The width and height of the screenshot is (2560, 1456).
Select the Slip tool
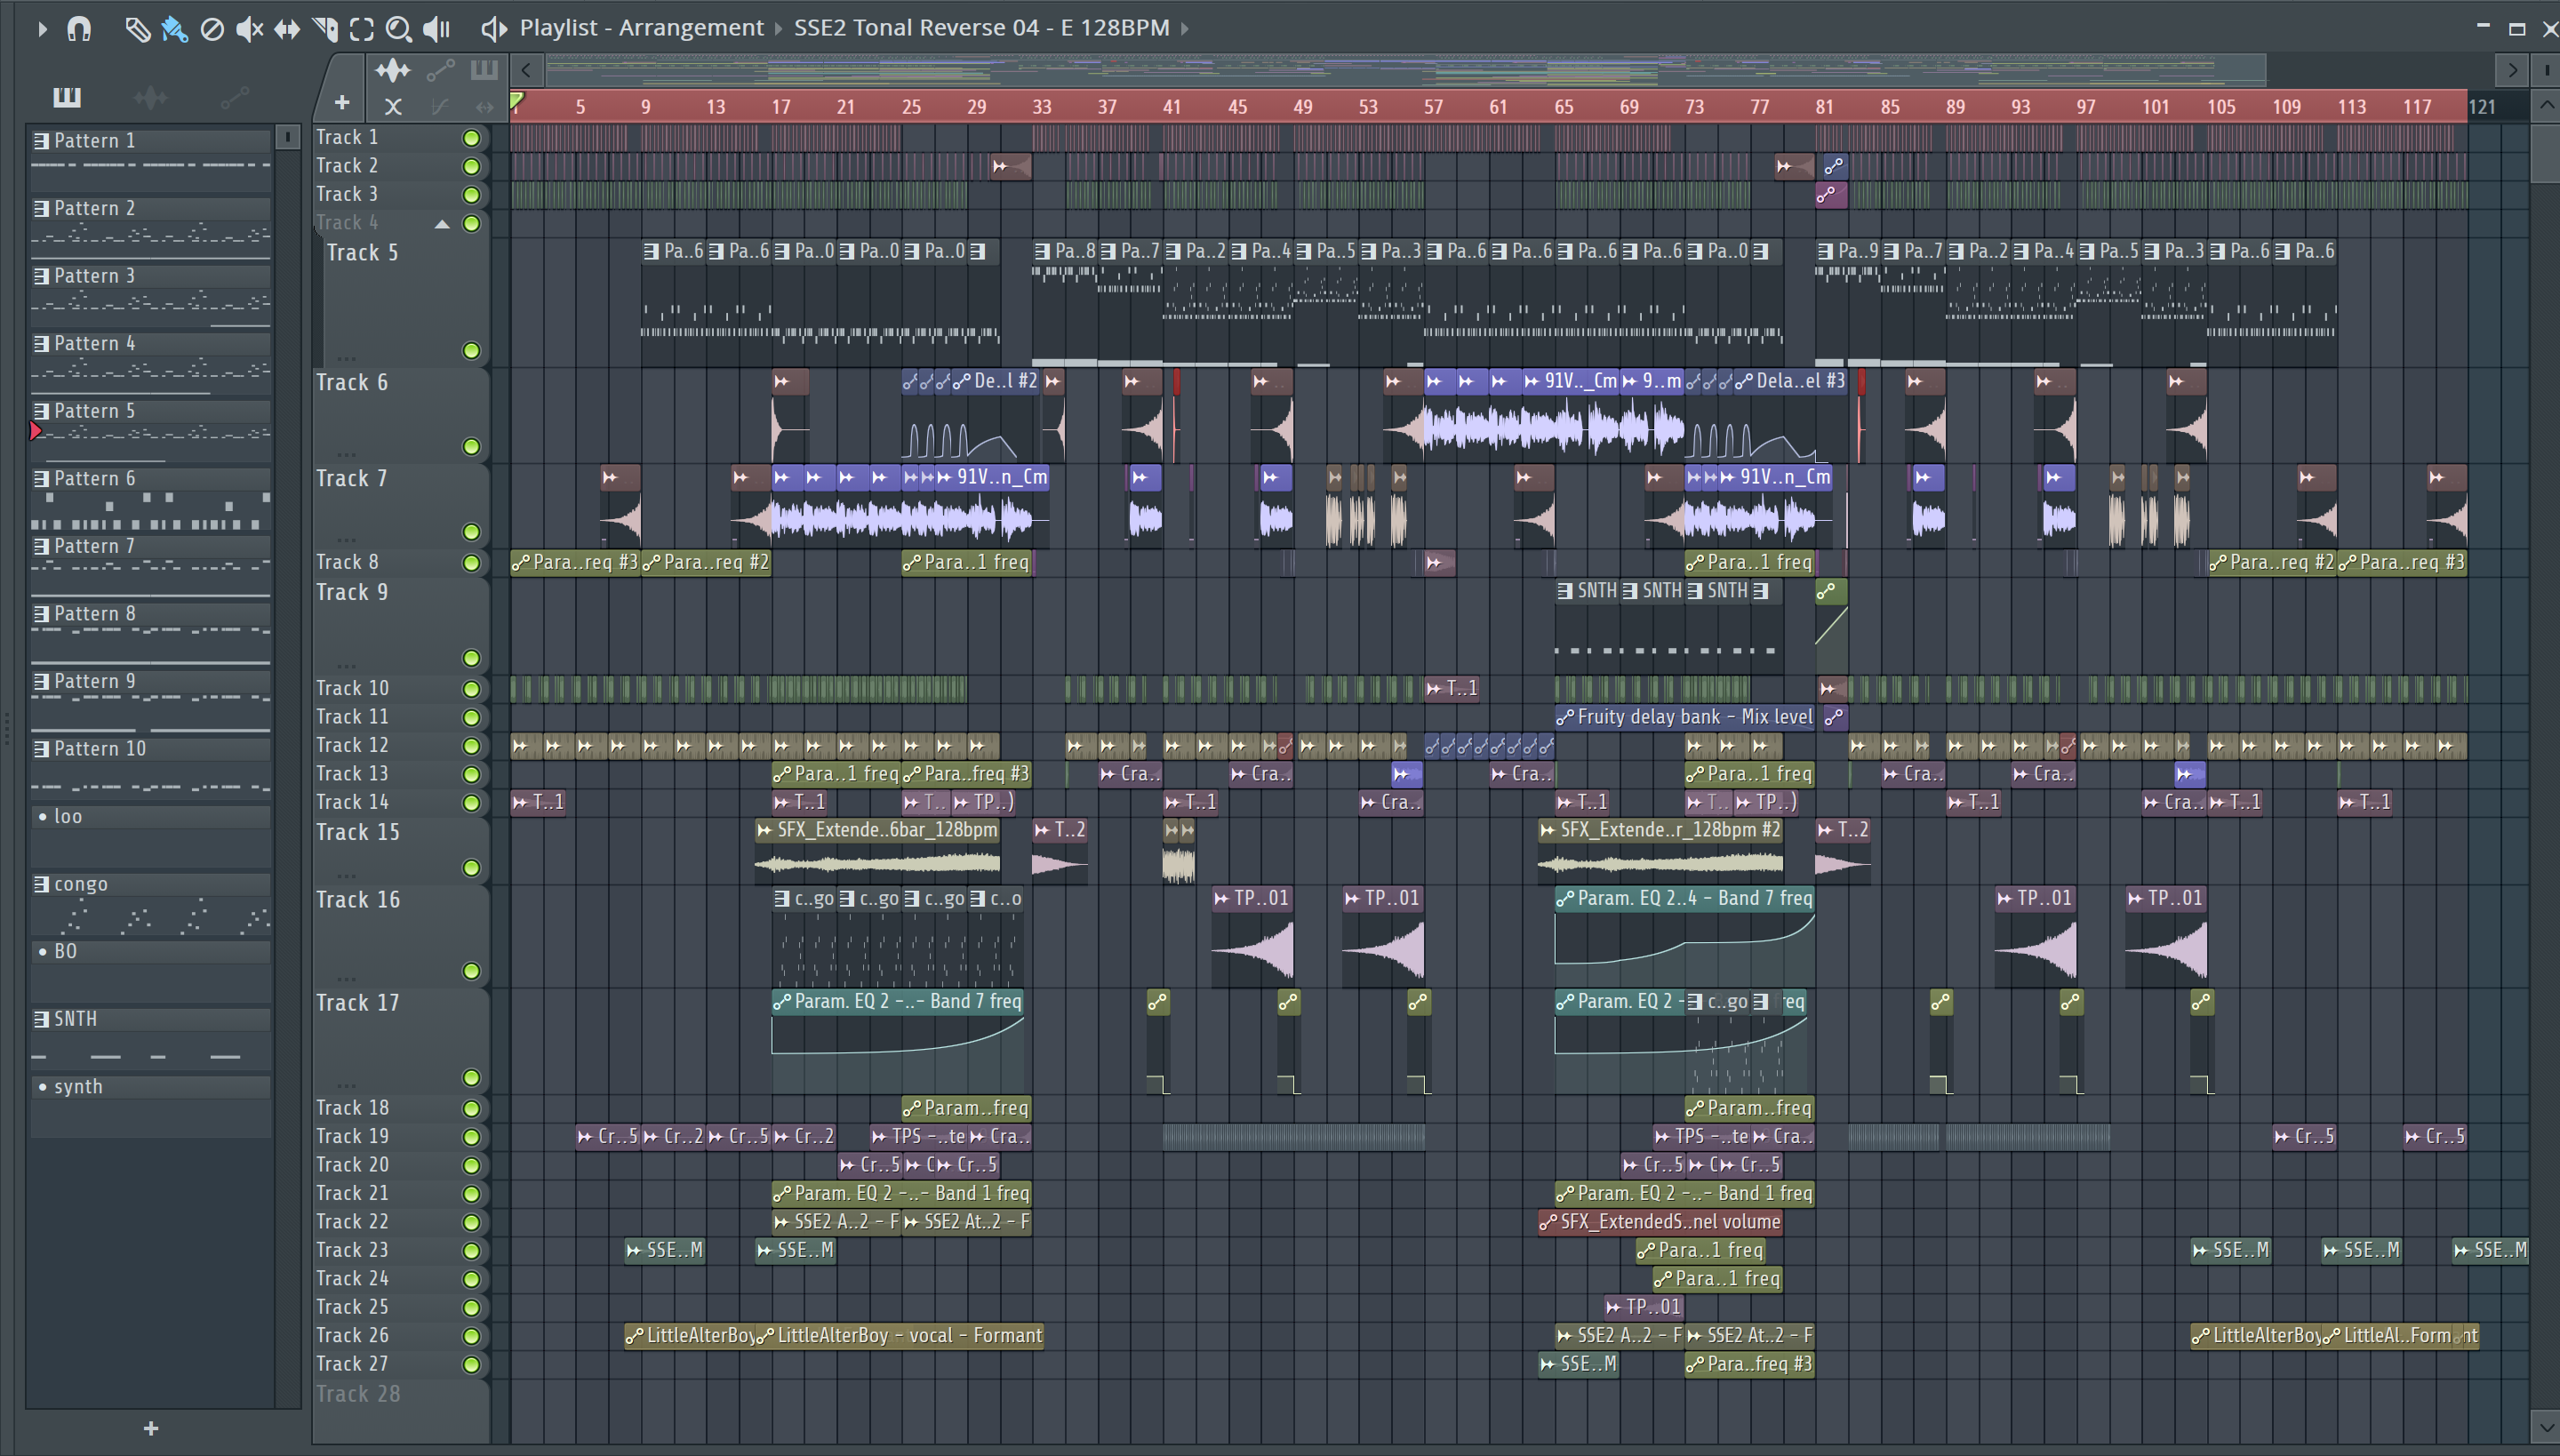[287, 29]
